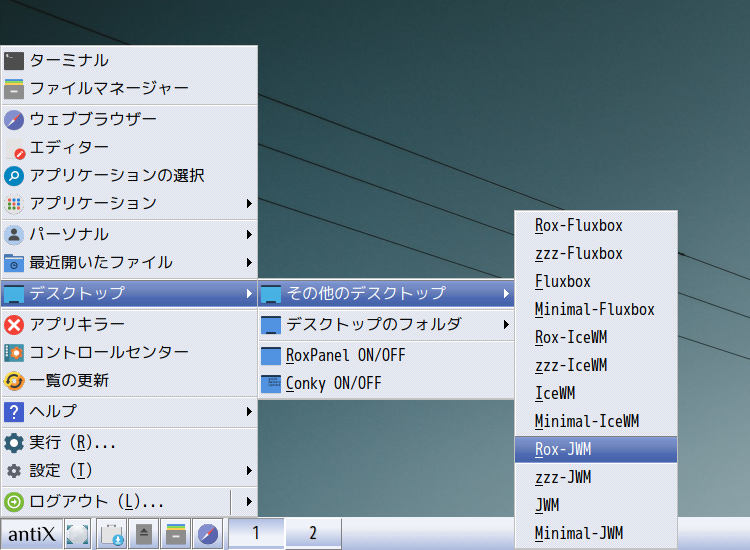Select the zzz-Fluxbox desktop
This screenshot has height=550, width=750.
(596, 253)
